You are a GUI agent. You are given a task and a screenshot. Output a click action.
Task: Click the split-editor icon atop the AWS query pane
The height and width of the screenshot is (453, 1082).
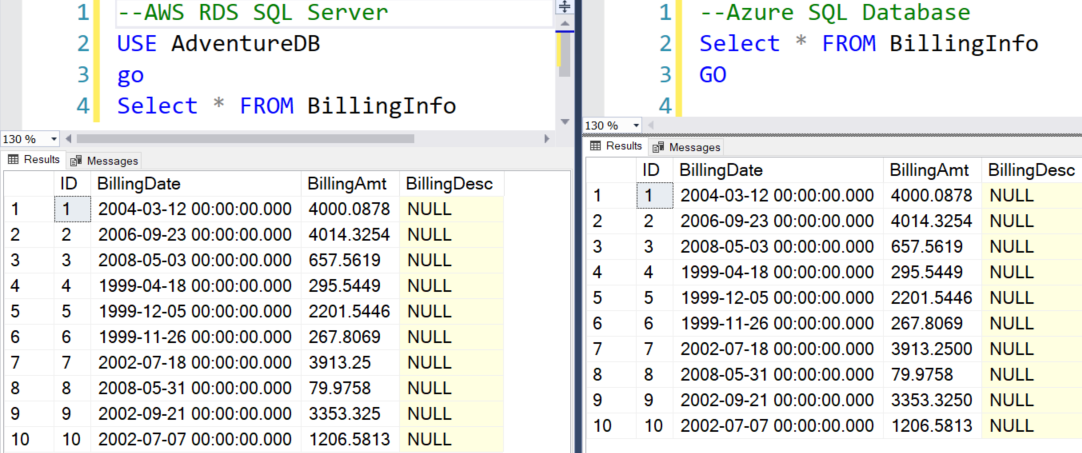564,7
